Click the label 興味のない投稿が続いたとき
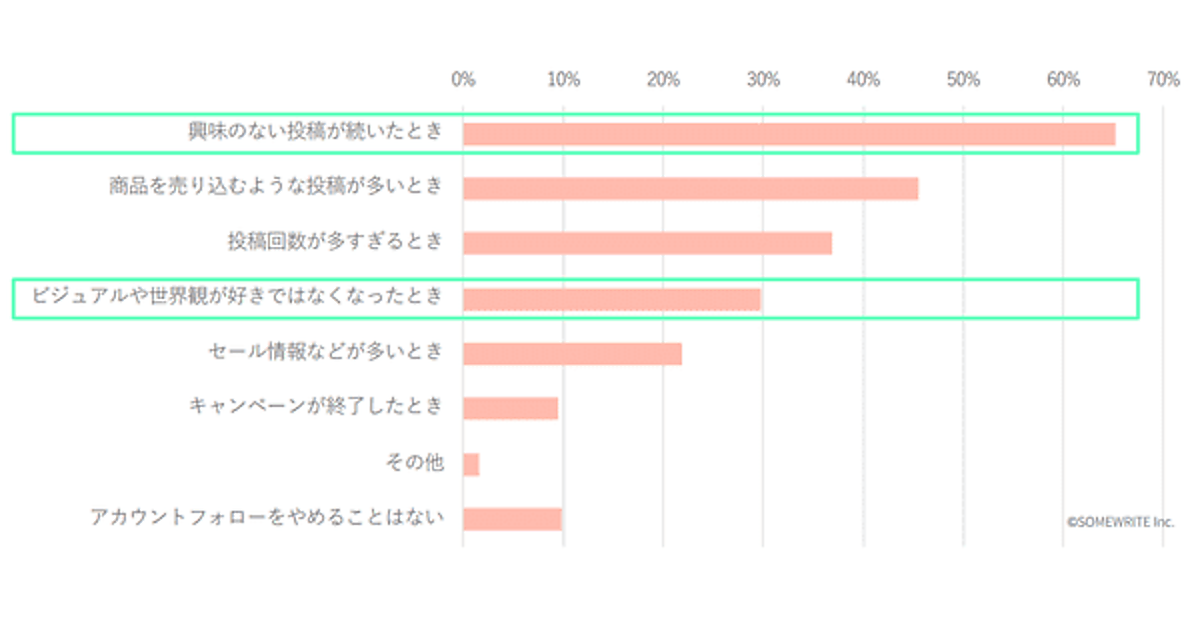This screenshot has width=1200, height=630. pos(315,131)
